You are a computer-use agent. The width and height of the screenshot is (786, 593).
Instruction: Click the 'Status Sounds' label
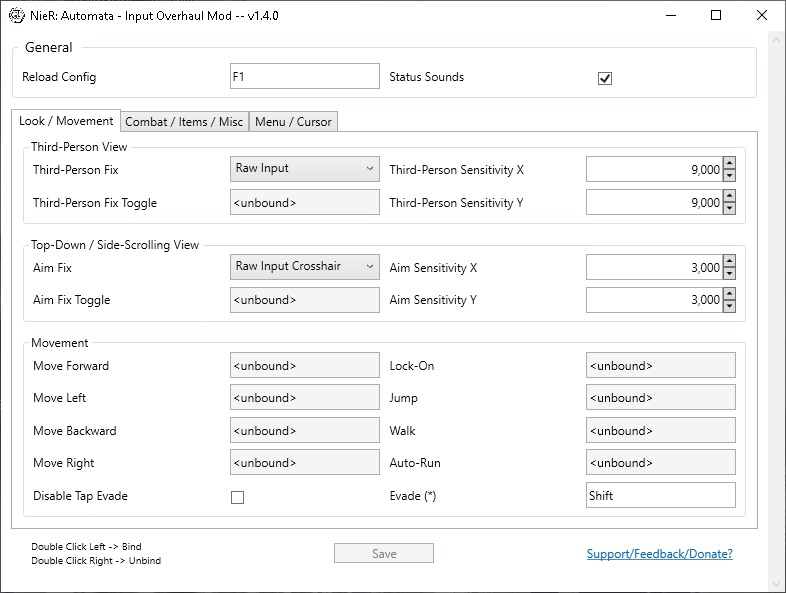[x=427, y=77]
